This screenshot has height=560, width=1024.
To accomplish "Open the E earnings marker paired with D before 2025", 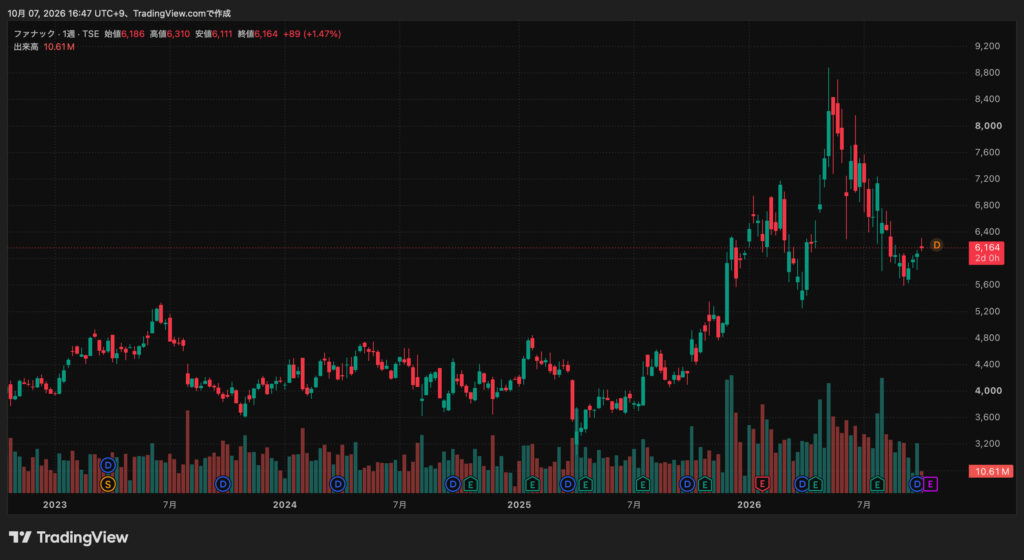I will pos(470,484).
